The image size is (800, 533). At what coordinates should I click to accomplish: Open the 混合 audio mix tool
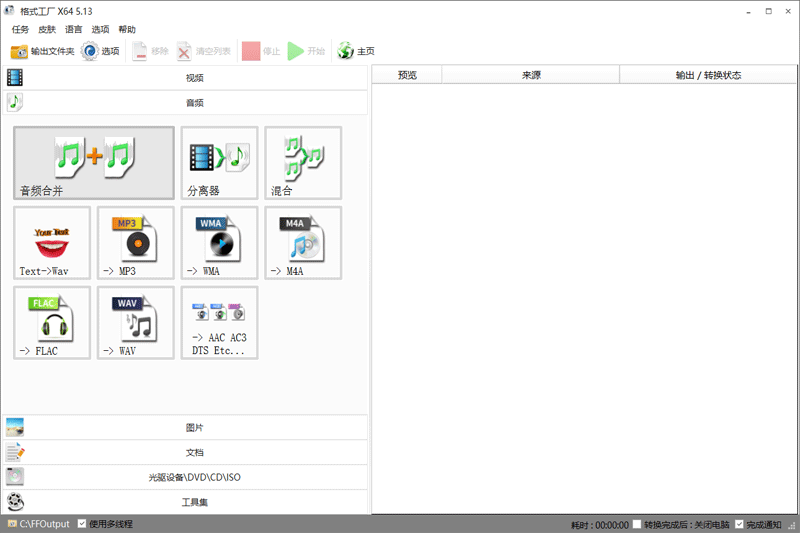coord(303,163)
